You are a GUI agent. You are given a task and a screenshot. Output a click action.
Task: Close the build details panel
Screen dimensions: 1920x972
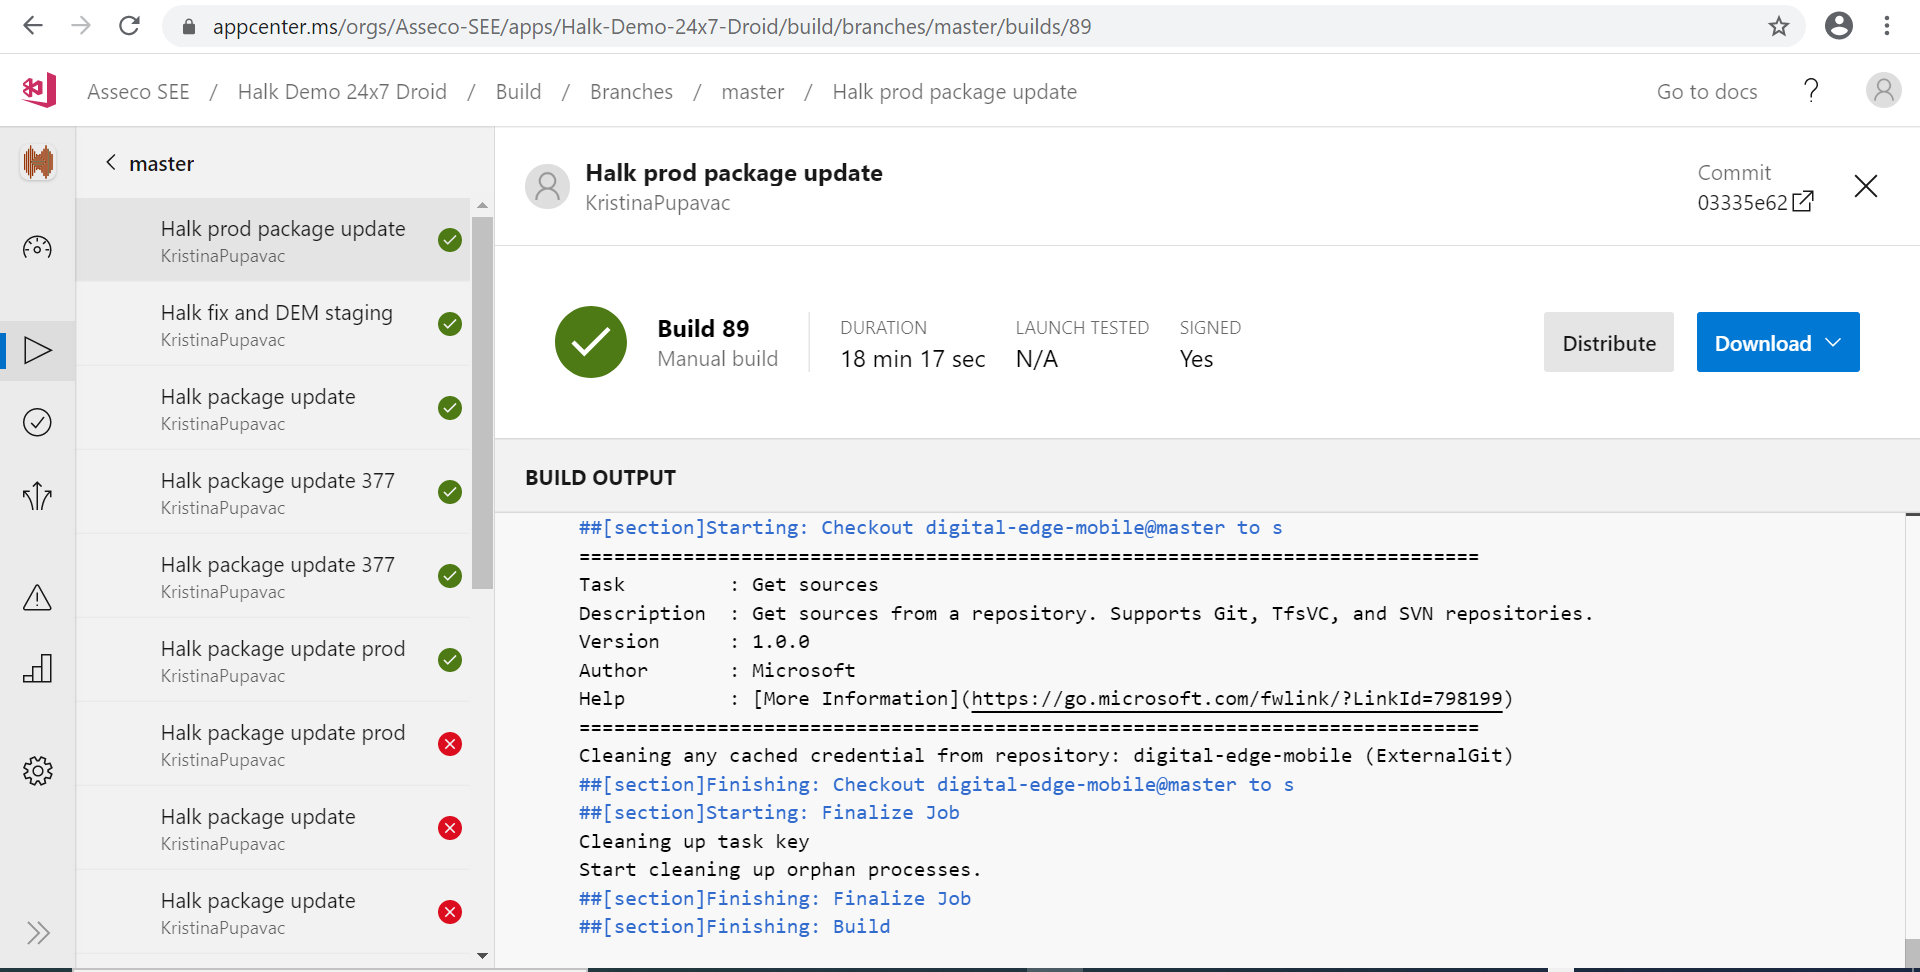click(1866, 186)
